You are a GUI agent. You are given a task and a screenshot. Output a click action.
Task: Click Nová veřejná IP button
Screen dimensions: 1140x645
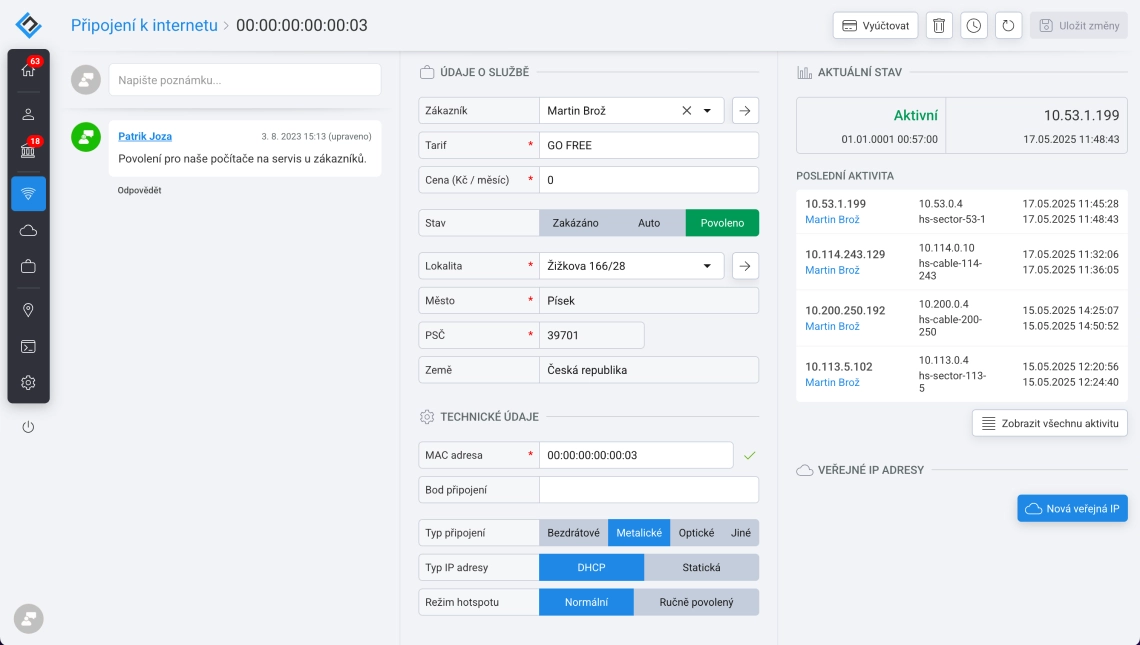coord(1072,509)
